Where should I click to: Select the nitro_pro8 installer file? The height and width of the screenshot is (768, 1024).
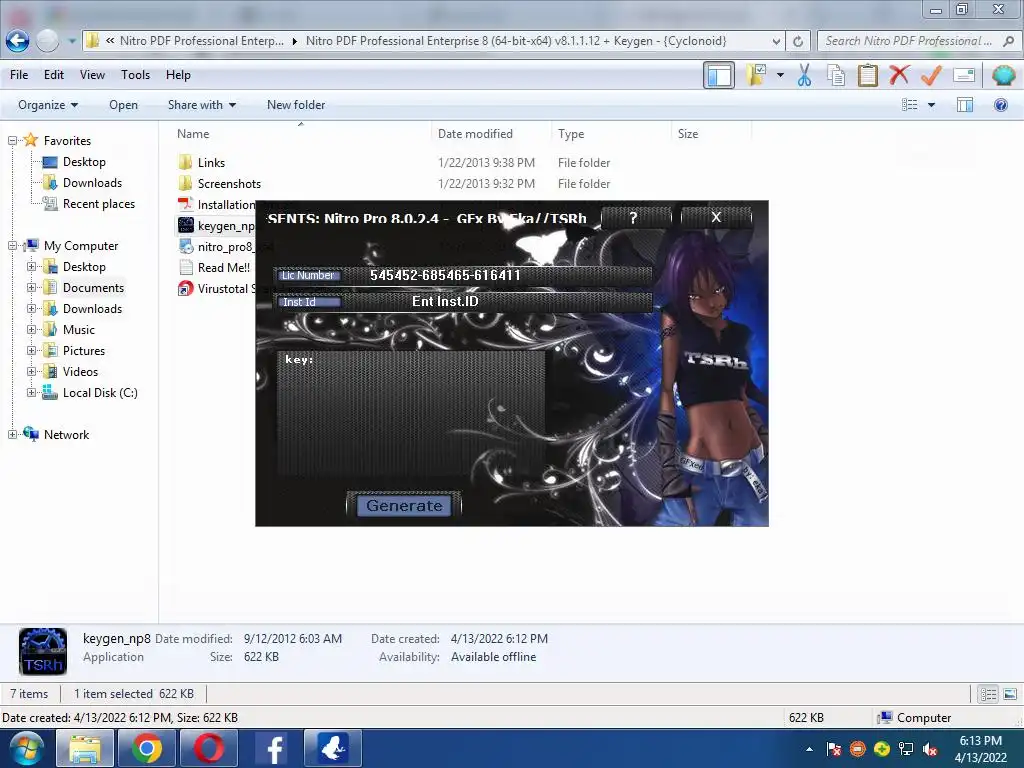pos(225,246)
